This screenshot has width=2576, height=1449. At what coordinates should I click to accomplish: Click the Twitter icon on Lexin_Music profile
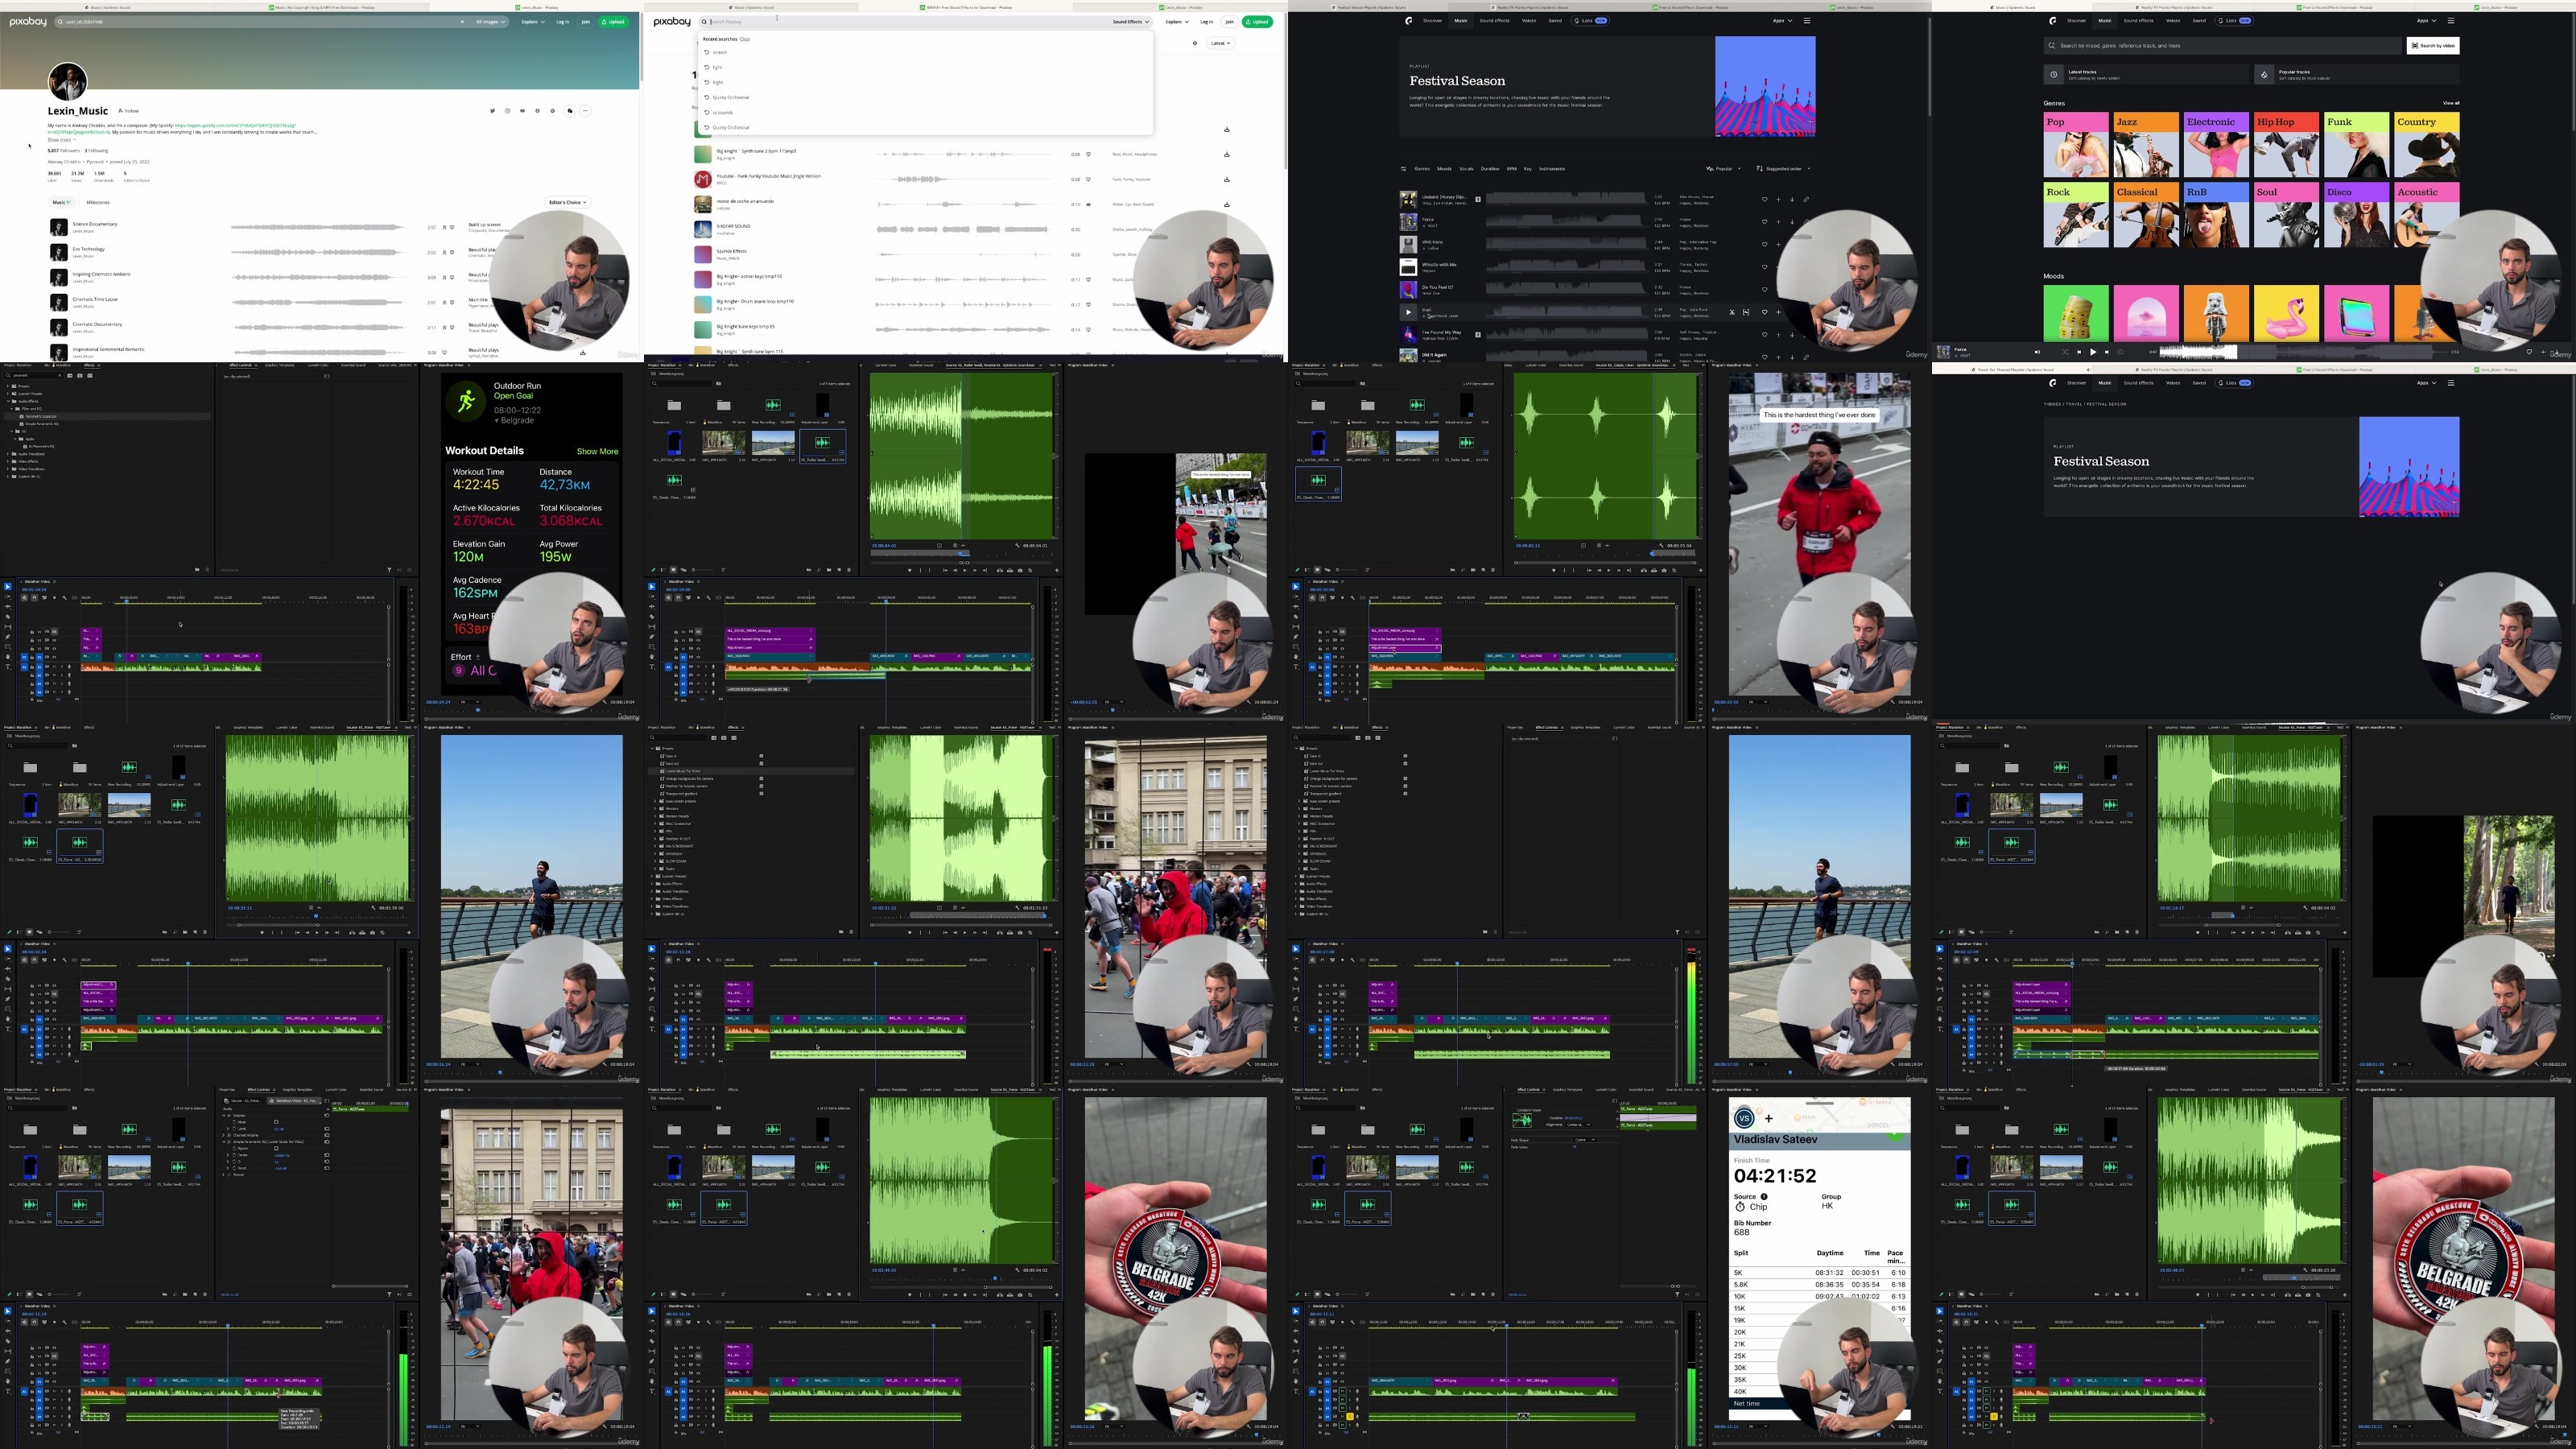pos(492,111)
